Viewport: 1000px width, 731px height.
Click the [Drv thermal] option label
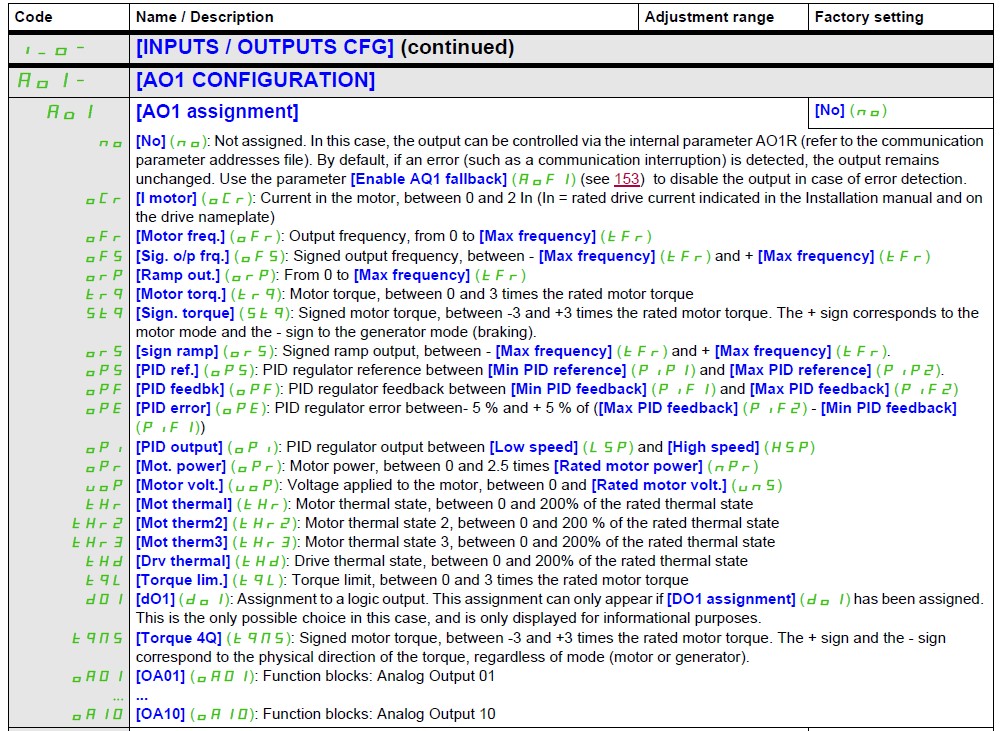tap(183, 562)
